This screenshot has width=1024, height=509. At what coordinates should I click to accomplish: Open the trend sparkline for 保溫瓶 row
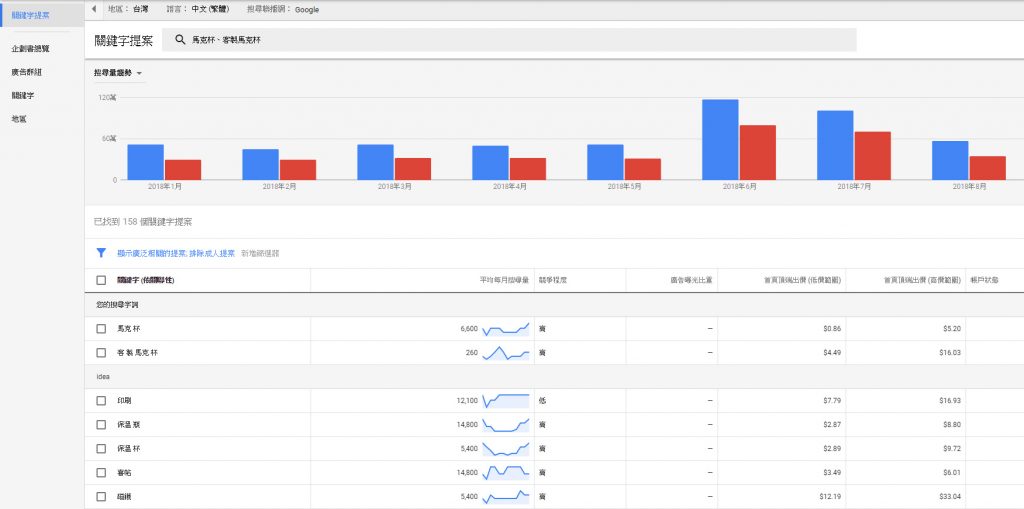point(505,425)
